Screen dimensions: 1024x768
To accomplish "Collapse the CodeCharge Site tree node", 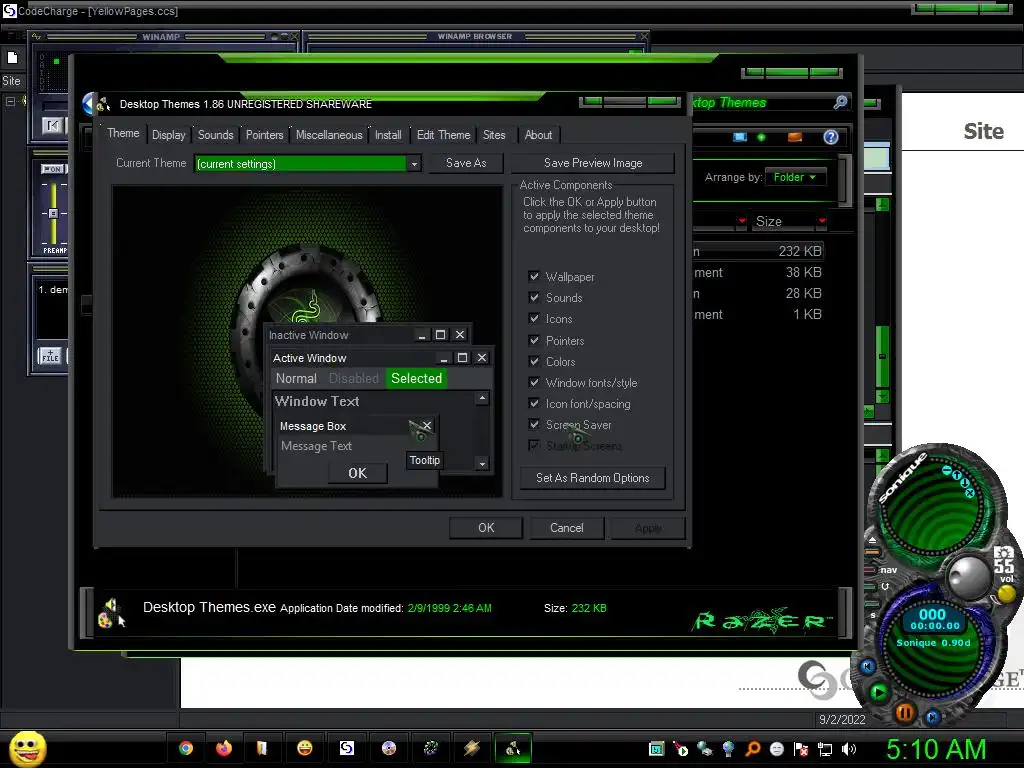I will point(10,101).
